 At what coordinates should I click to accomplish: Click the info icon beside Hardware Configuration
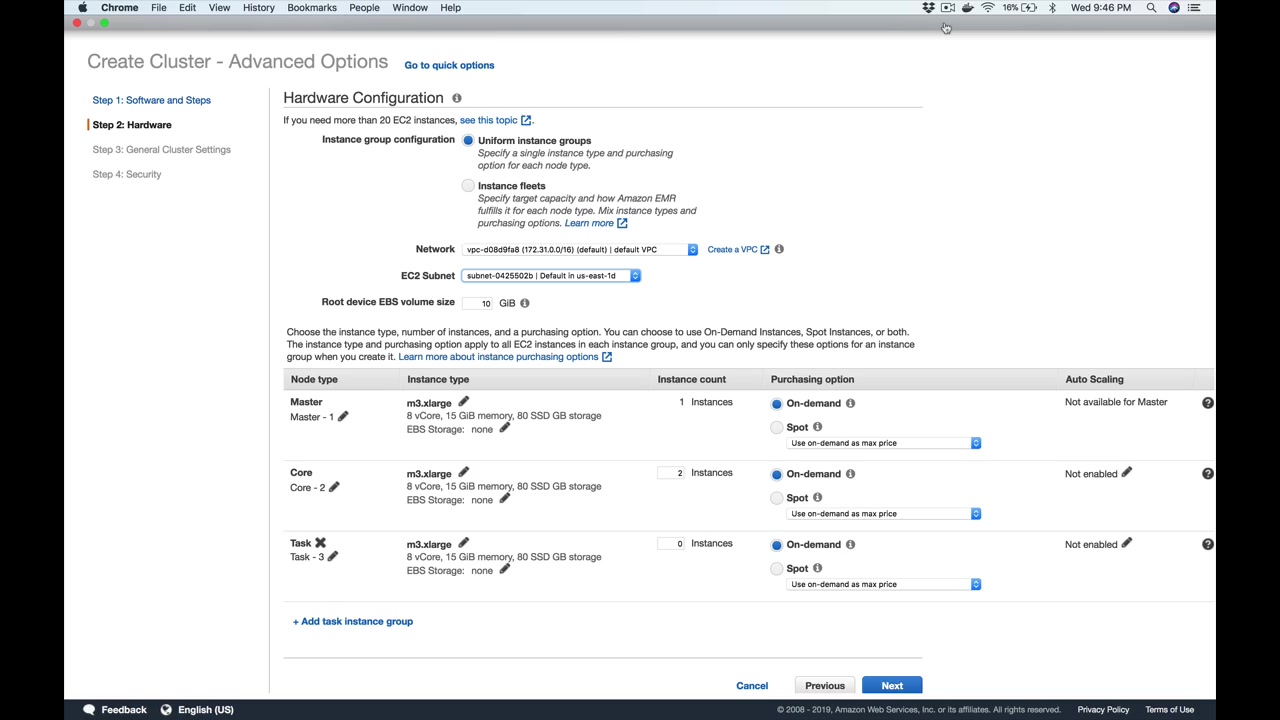(x=457, y=98)
